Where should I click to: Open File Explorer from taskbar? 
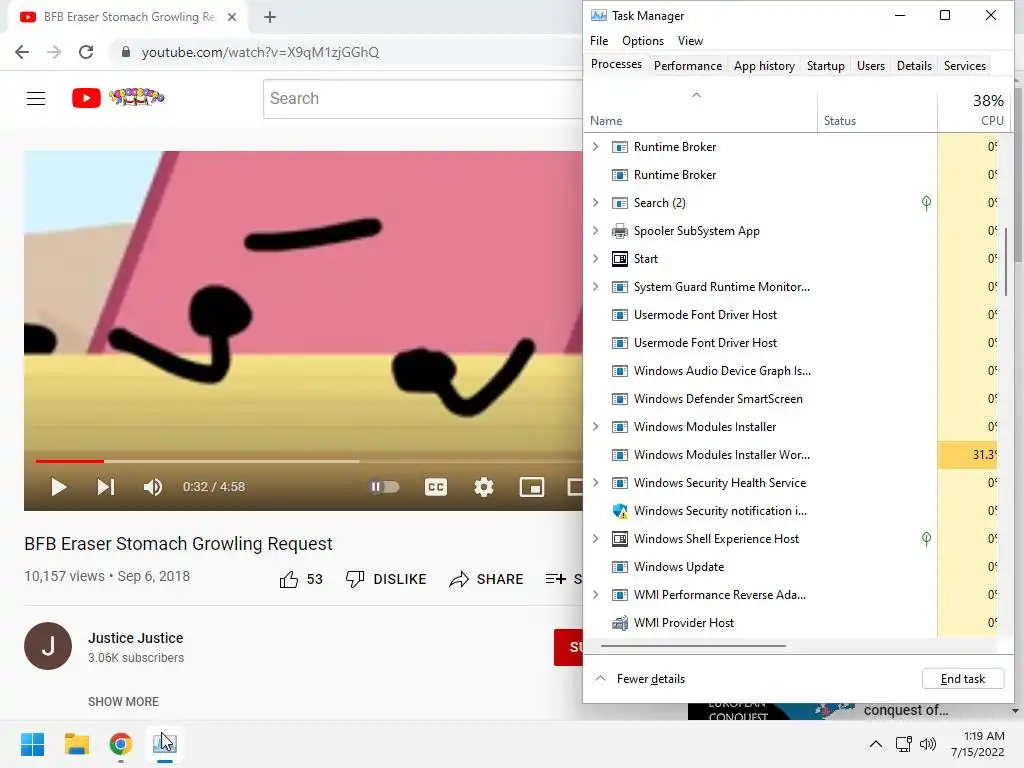pos(77,744)
